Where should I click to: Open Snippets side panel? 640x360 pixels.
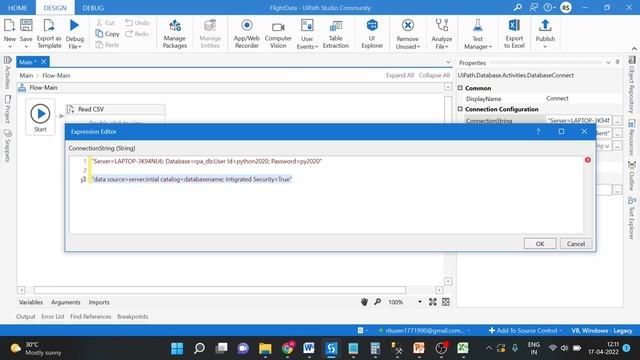(7, 146)
